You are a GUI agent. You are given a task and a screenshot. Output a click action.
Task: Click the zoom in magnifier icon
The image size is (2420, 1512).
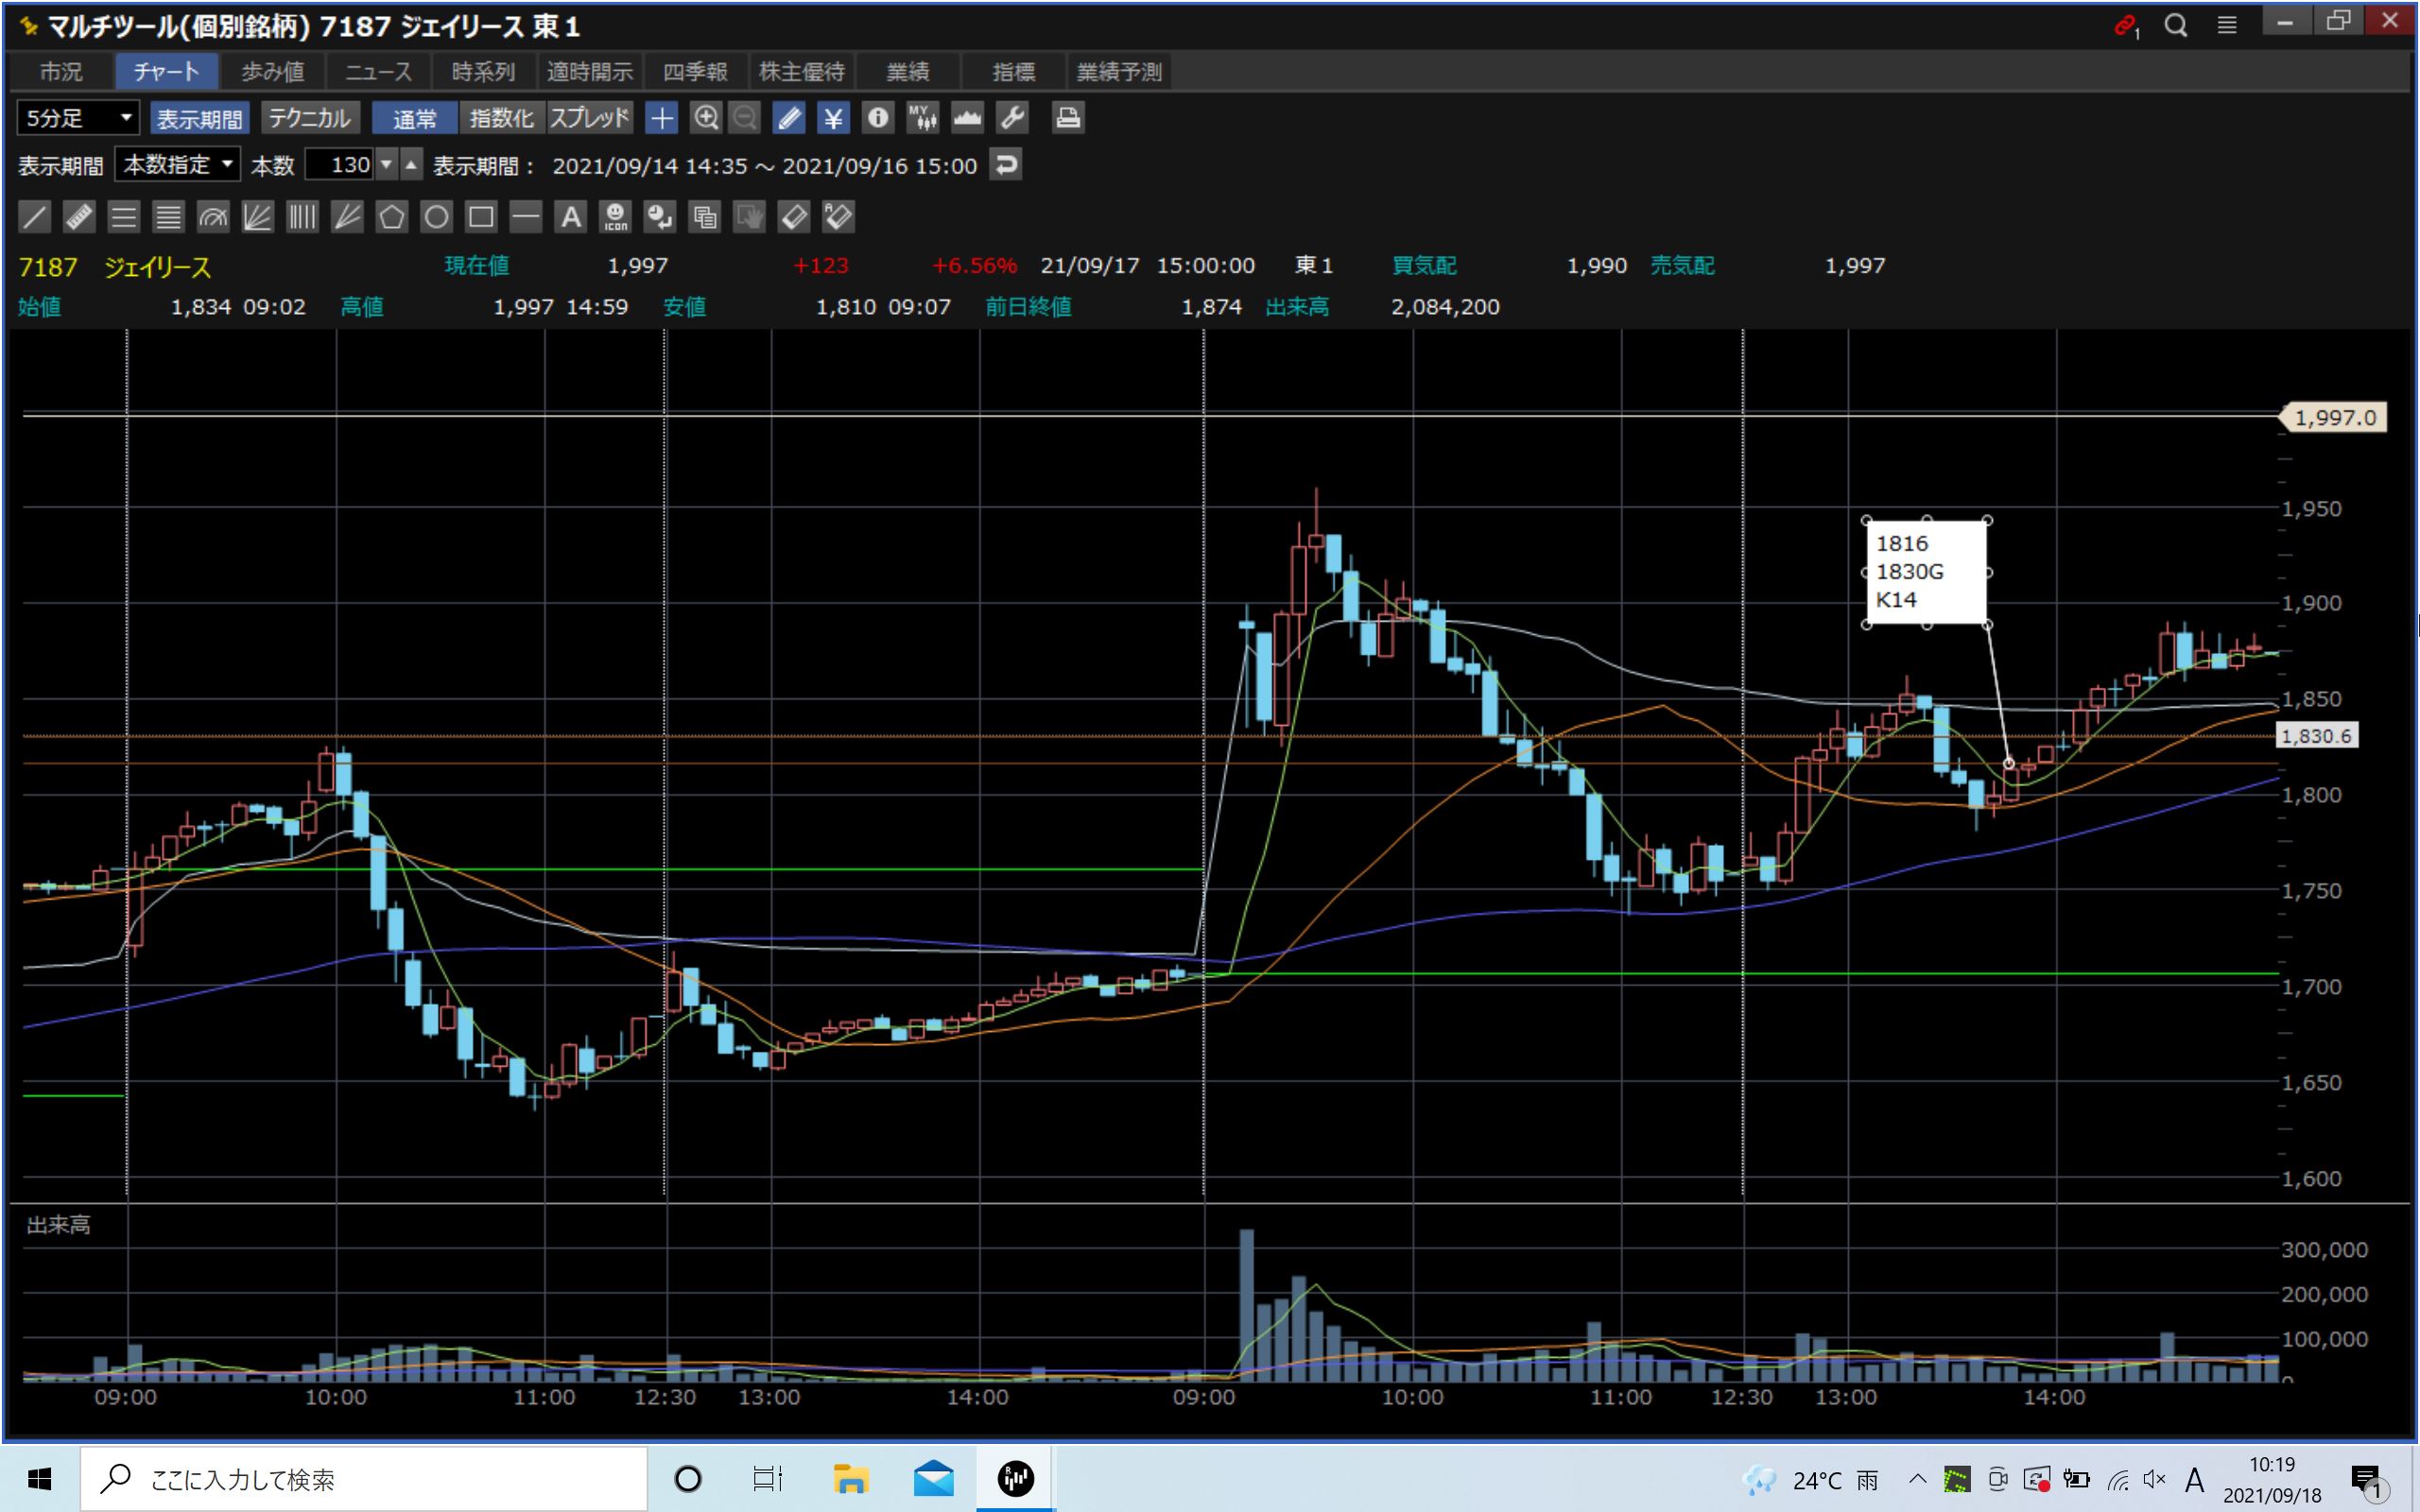pyautogui.click(x=706, y=118)
